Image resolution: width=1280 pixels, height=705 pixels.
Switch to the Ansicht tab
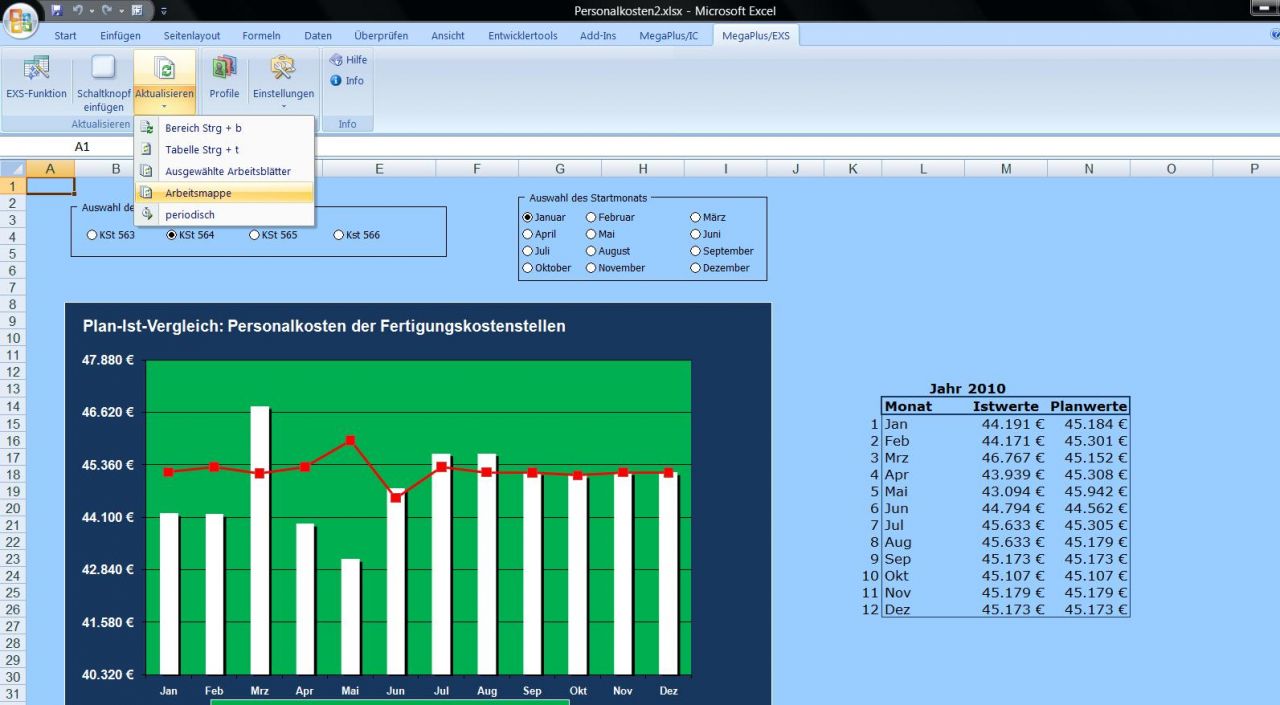click(448, 36)
